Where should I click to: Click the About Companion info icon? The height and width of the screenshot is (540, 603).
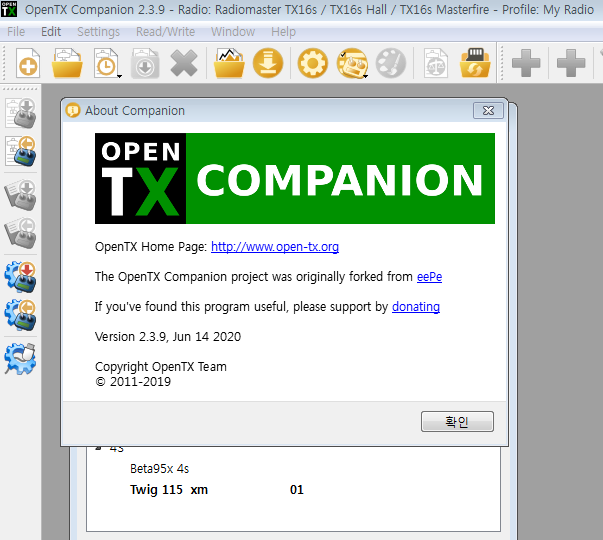[73, 110]
